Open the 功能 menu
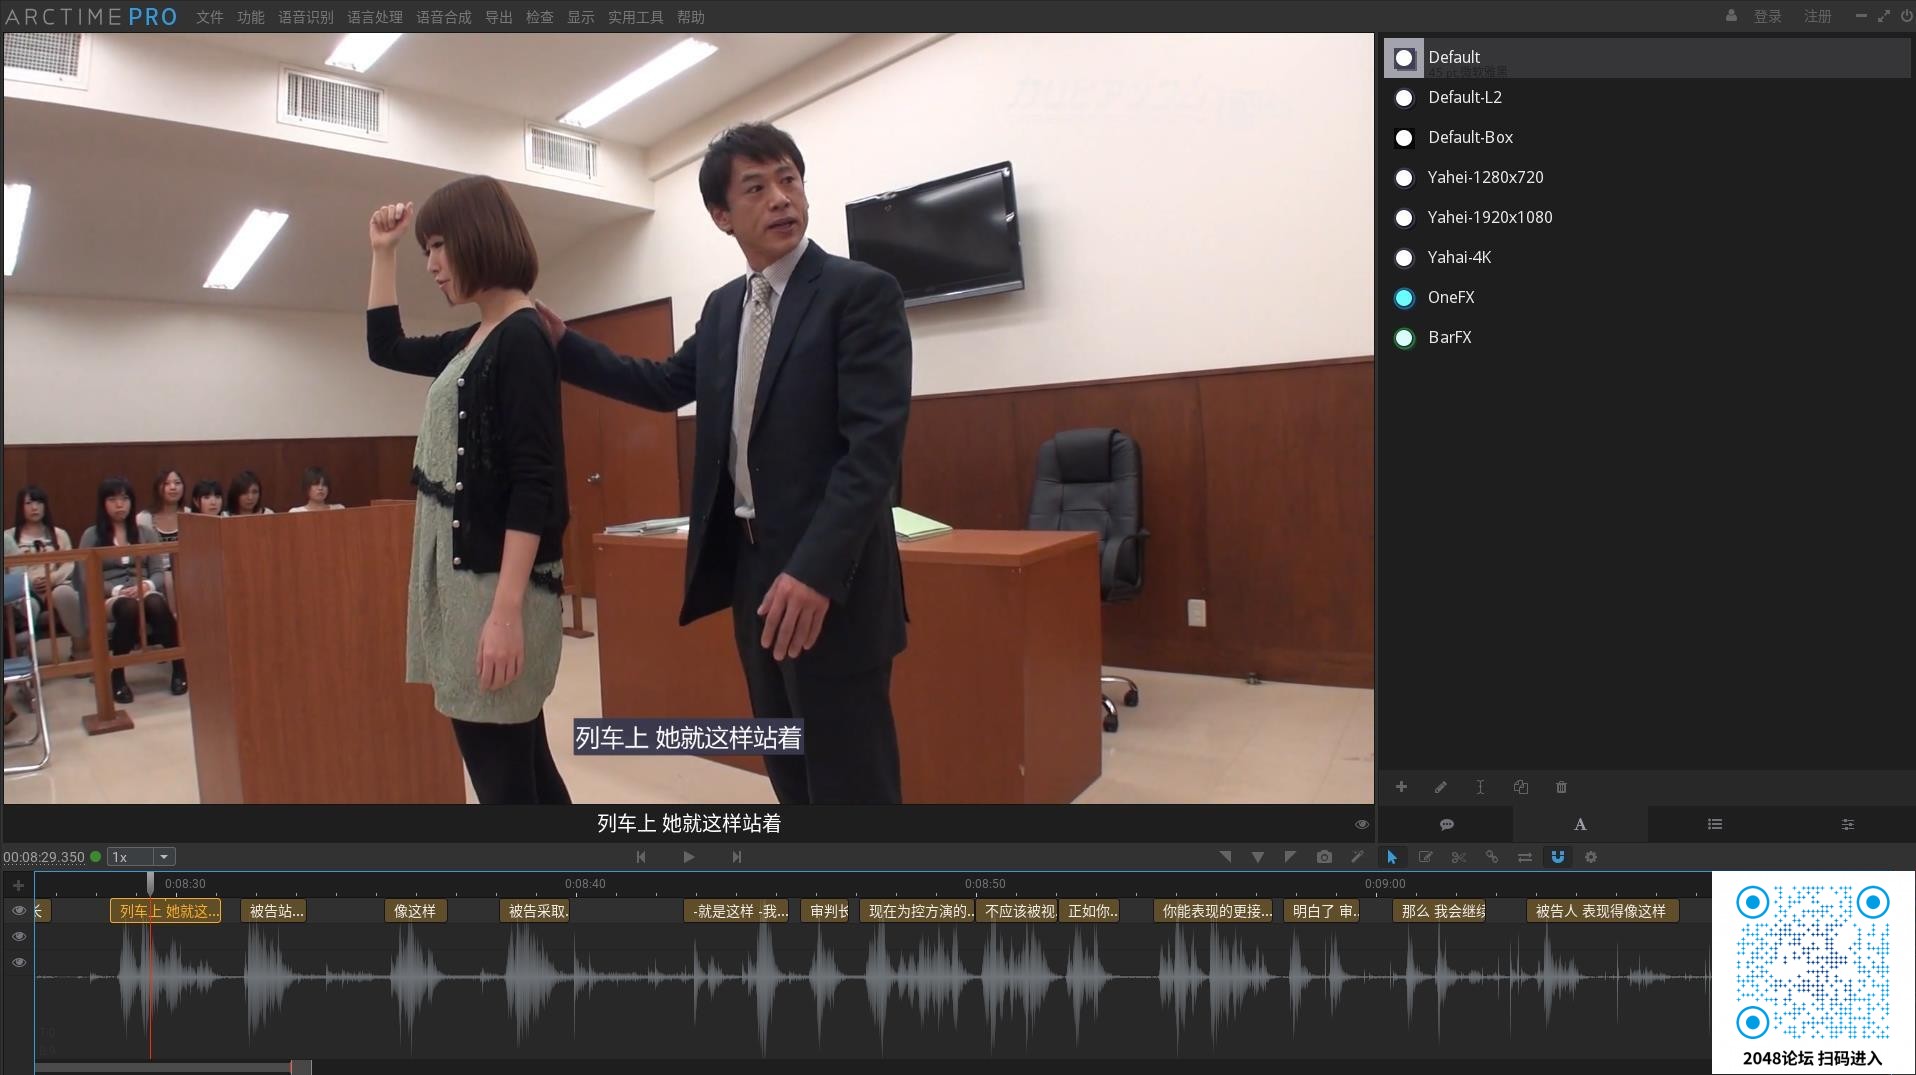Viewport: 1916px width, 1075px height. 251,17
